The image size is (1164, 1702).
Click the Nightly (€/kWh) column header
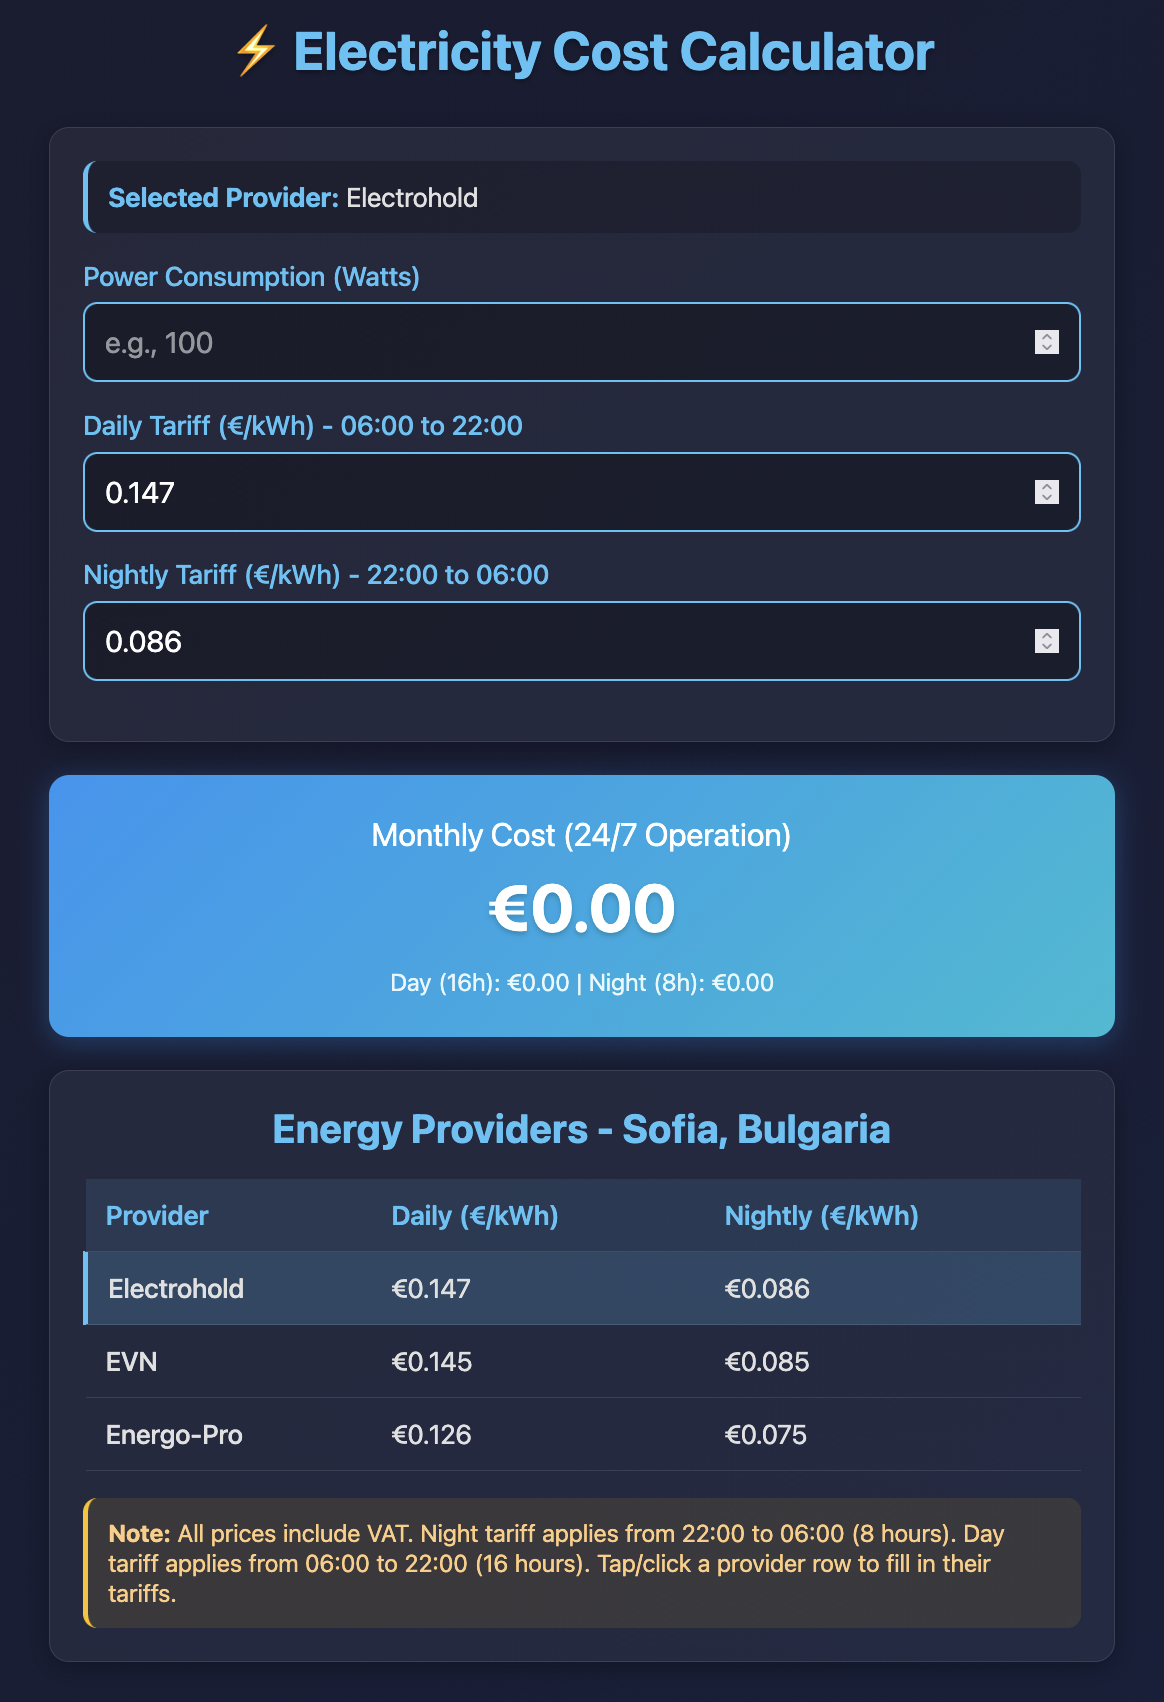821,1216
